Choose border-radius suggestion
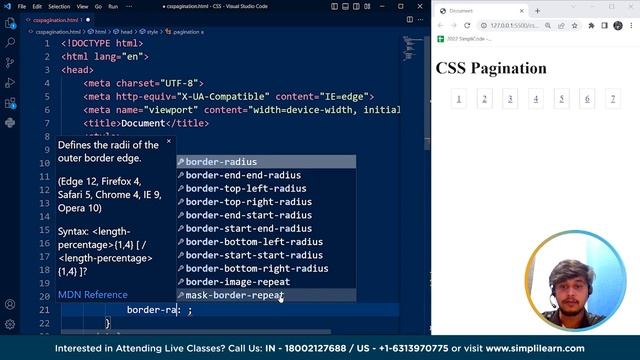Viewport: 640px width, 360px height. pyautogui.click(x=266, y=162)
